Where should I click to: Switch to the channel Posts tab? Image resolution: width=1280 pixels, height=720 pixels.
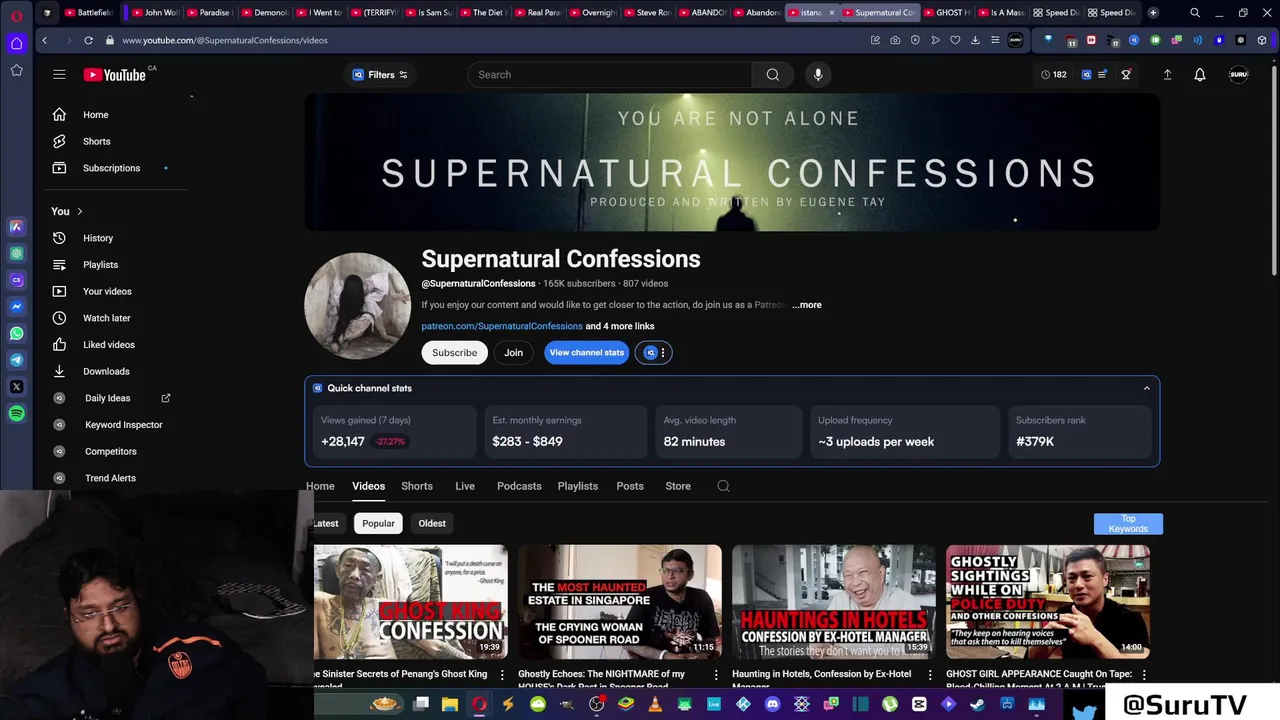[630, 486]
